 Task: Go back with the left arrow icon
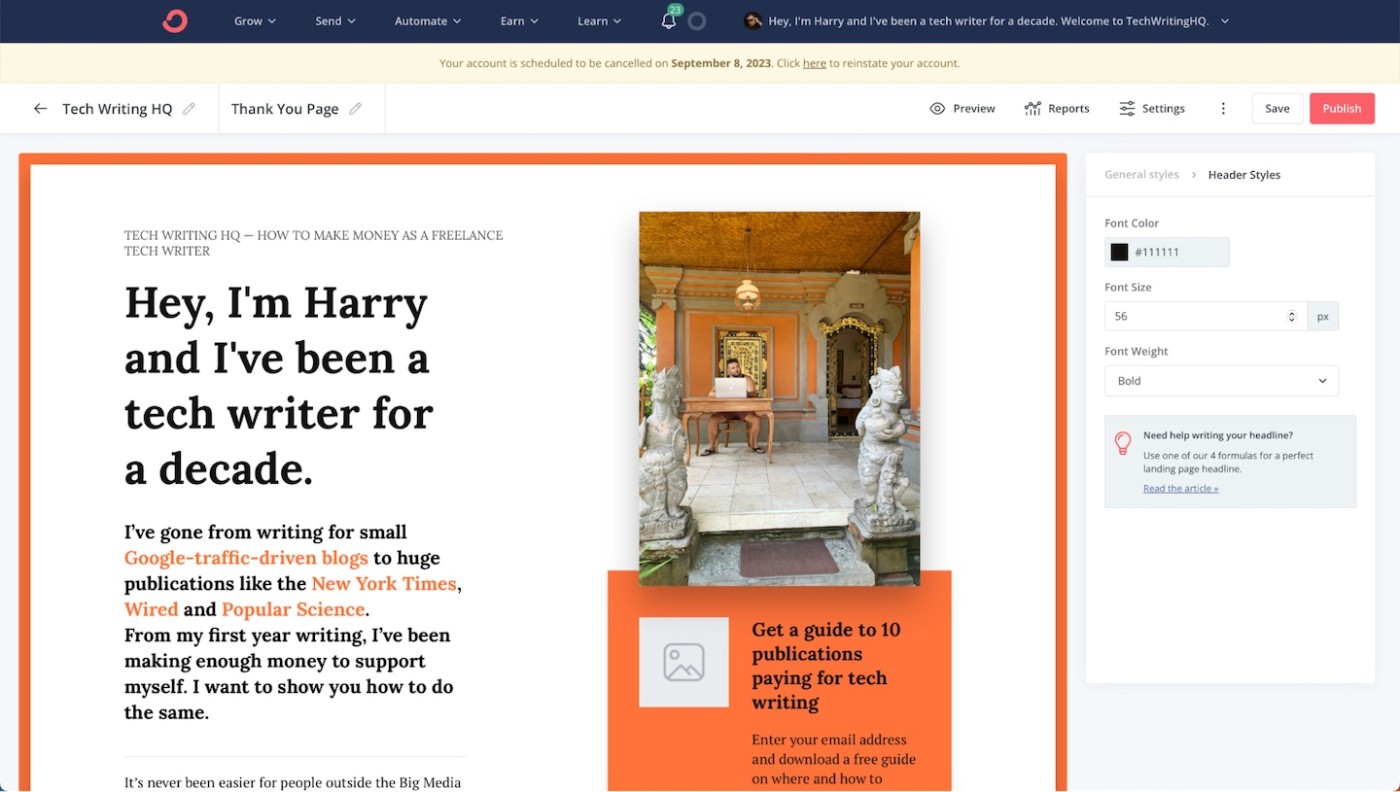tap(40, 108)
